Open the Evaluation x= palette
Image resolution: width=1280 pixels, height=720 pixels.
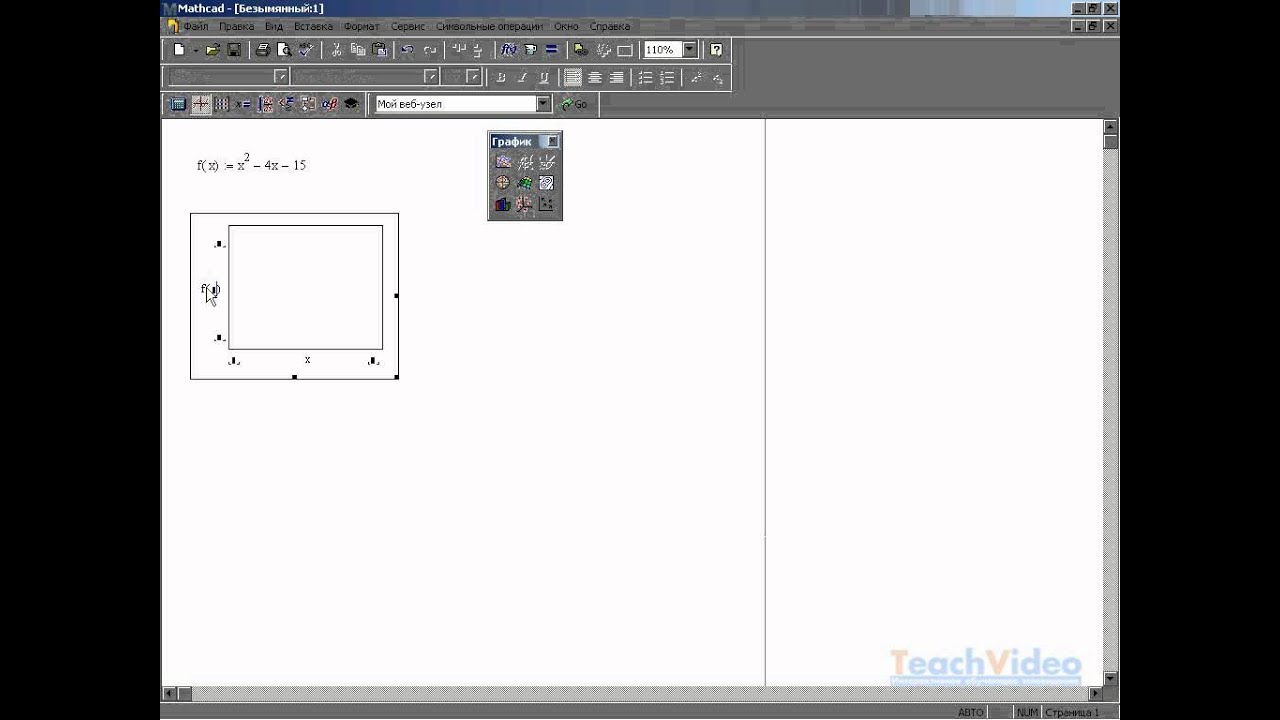point(243,104)
